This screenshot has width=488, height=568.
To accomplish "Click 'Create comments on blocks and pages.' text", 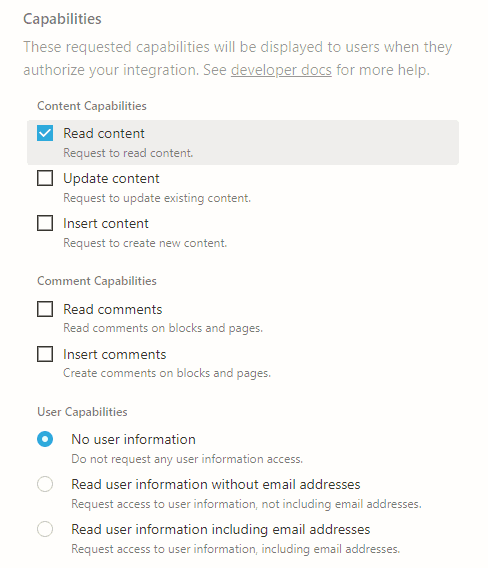I will click(x=167, y=373).
